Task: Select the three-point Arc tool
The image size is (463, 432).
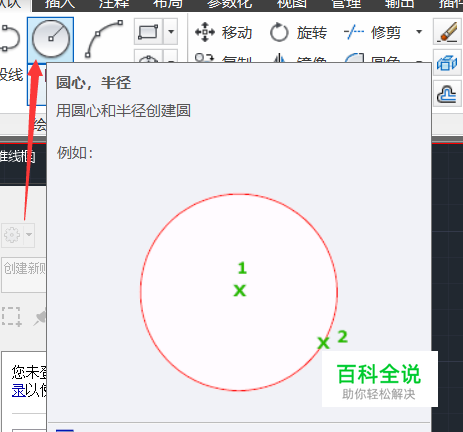Action: click(104, 39)
